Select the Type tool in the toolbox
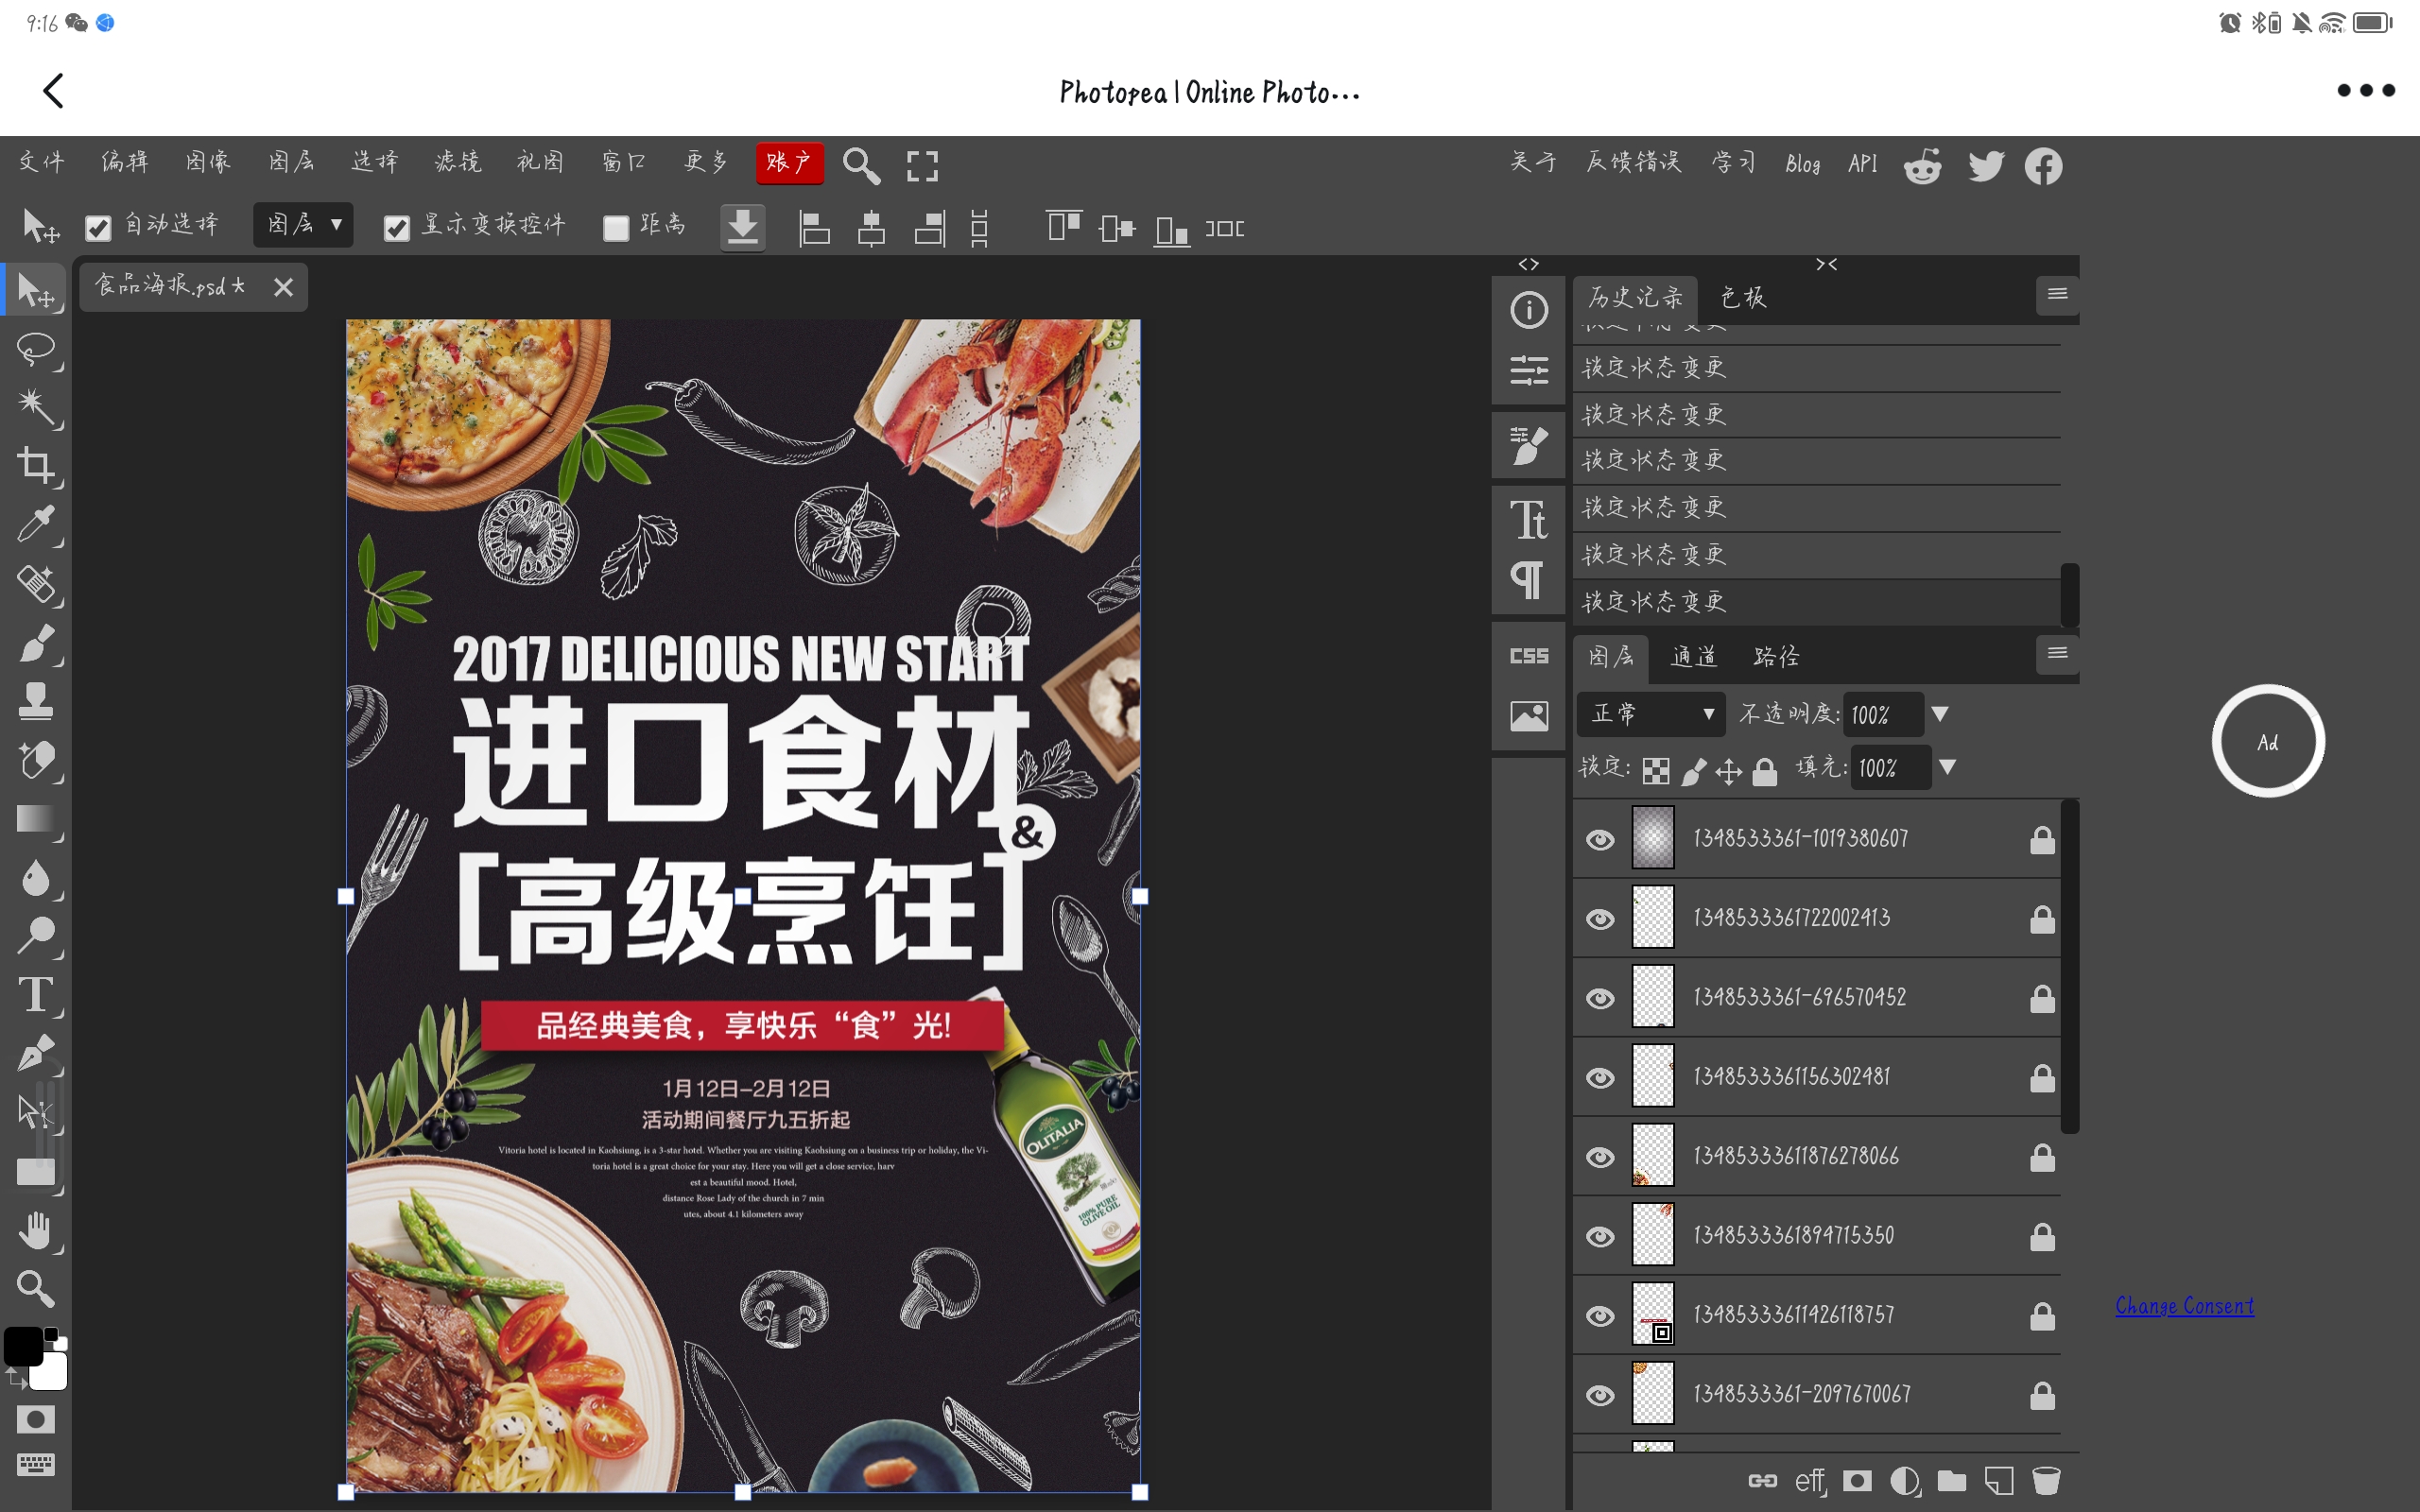The height and width of the screenshot is (1512, 2420). pyautogui.click(x=36, y=995)
